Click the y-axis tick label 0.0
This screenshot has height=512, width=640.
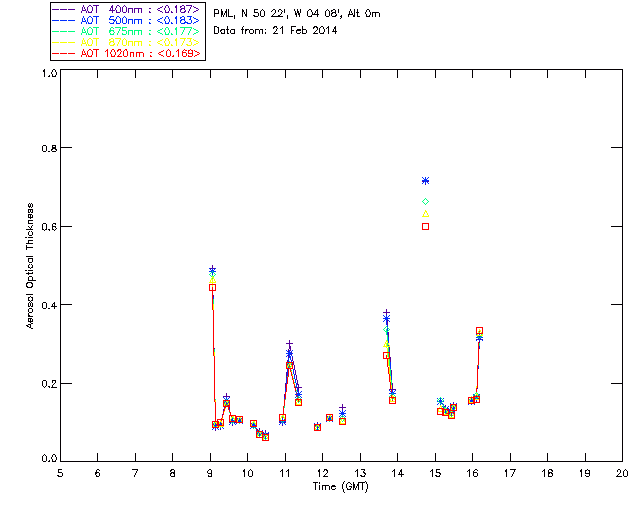49,459
